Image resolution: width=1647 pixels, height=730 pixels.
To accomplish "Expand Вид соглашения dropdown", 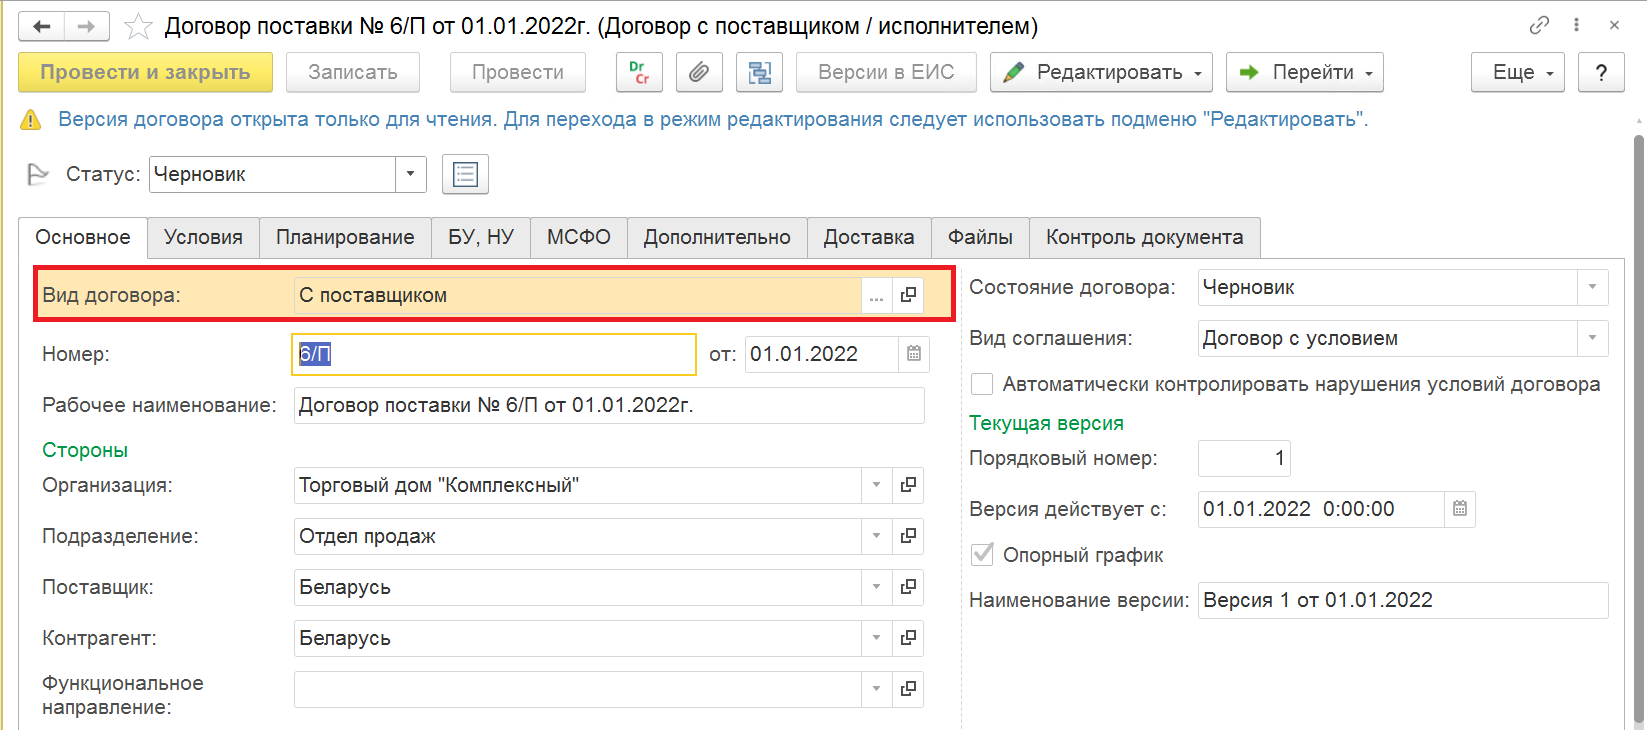I will pos(1592,338).
